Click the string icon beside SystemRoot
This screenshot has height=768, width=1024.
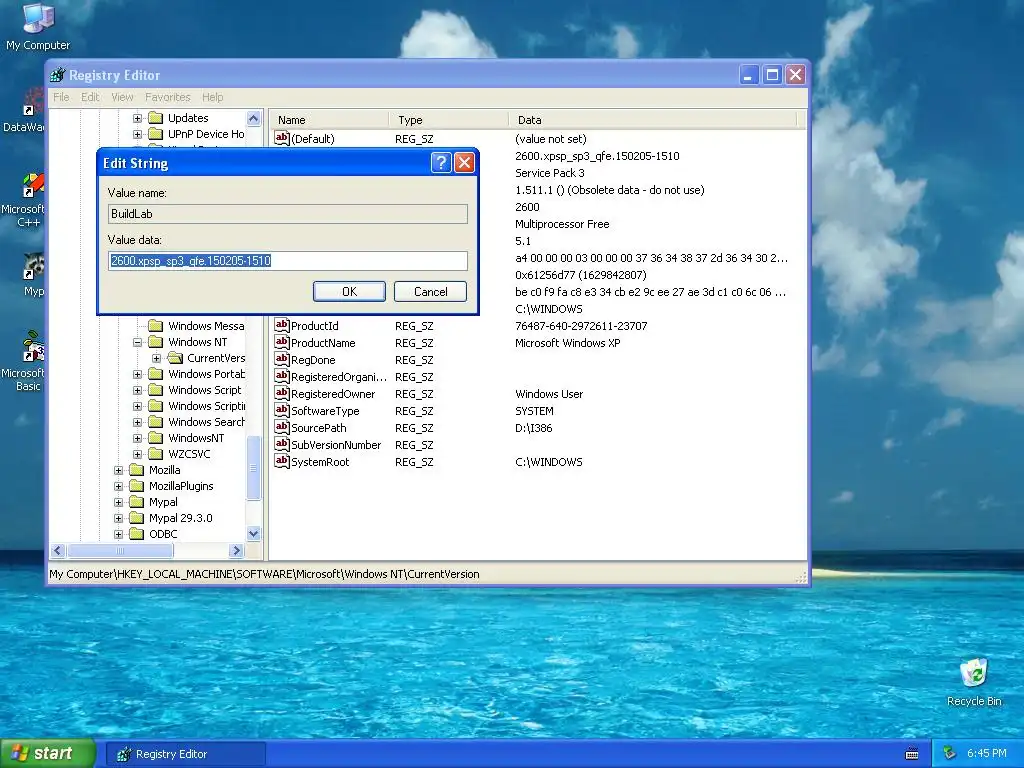281,460
